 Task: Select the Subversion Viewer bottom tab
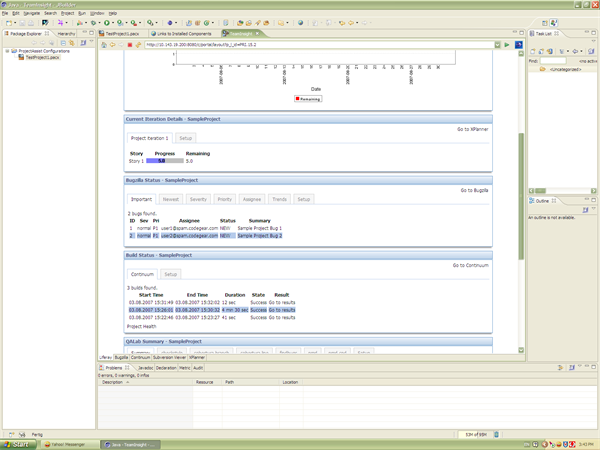point(169,357)
